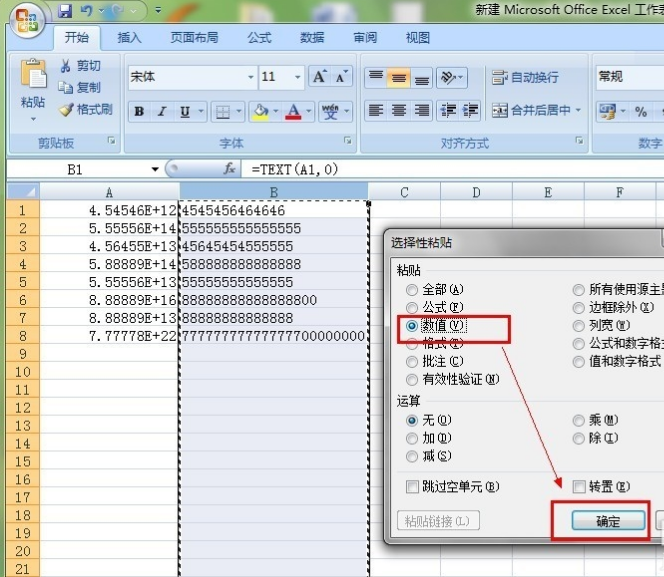Select column A header
Image resolution: width=664 pixels, height=577 pixels.
point(110,192)
